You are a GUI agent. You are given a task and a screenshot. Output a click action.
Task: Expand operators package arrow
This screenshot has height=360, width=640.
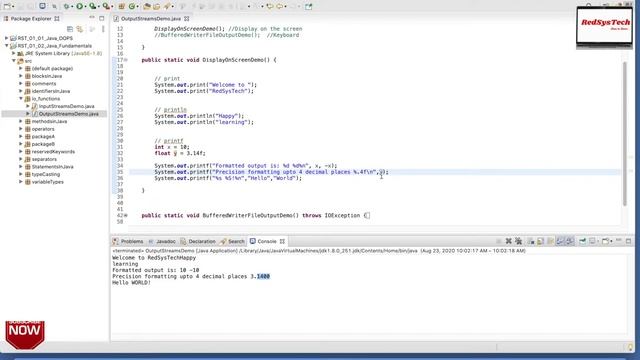point(21,129)
